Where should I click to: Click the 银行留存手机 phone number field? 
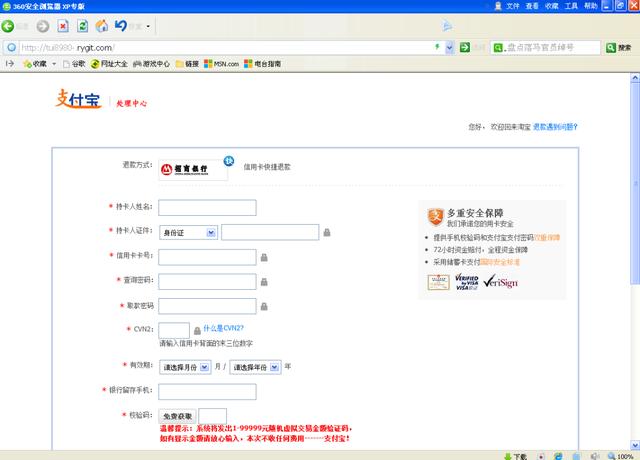(207, 391)
